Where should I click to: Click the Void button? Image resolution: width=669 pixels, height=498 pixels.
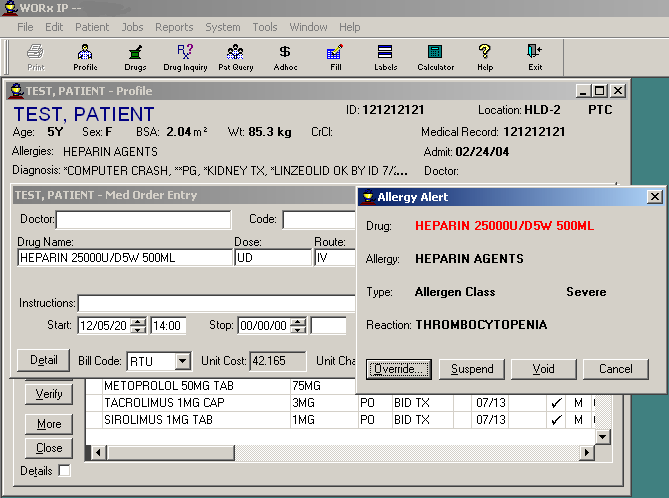point(543,369)
